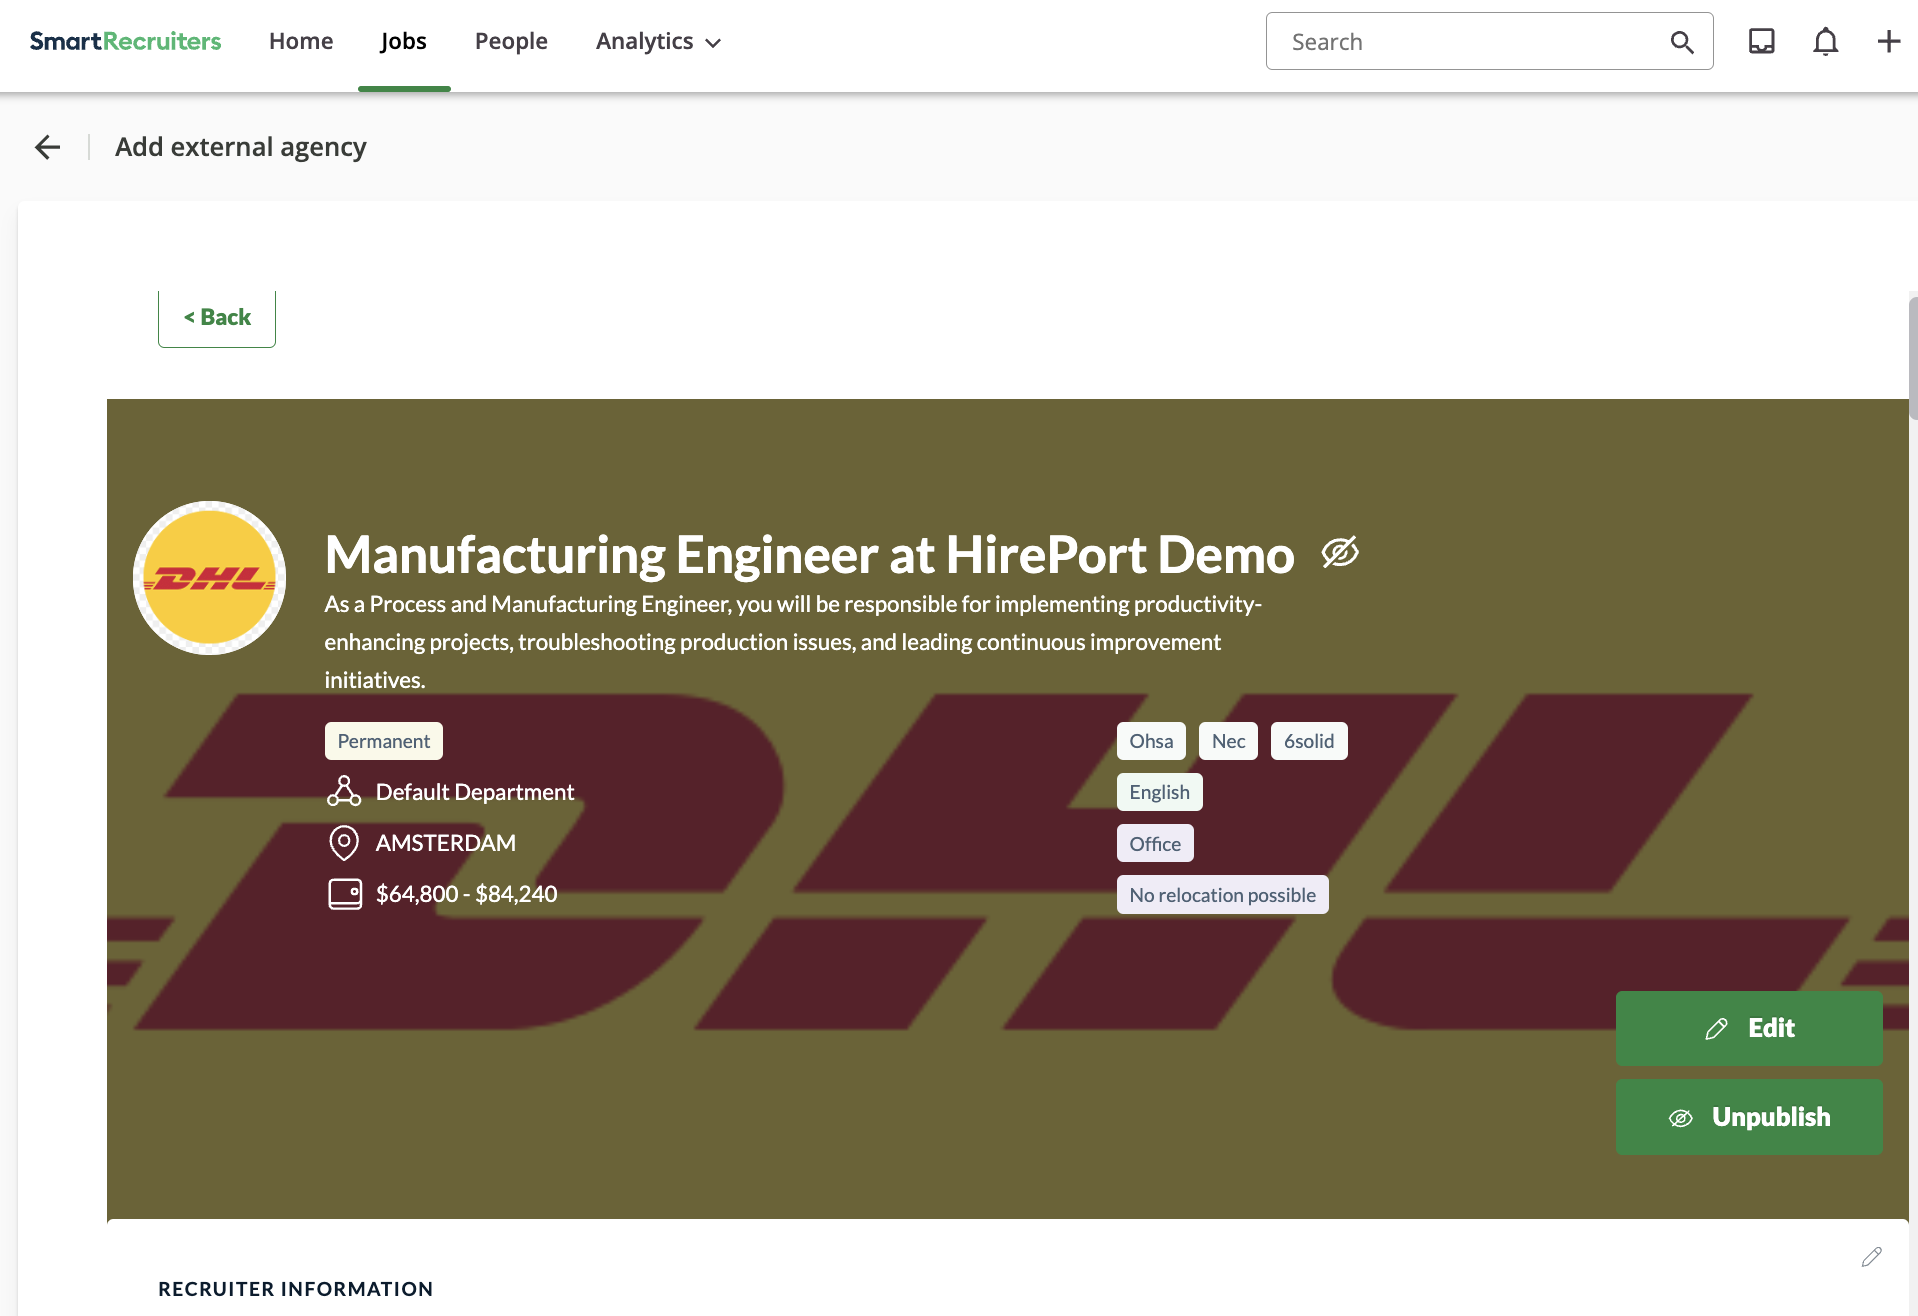The height and width of the screenshot is (1316, 1918).
Task: Open the Home tab
Action: [x=301, y=41]
